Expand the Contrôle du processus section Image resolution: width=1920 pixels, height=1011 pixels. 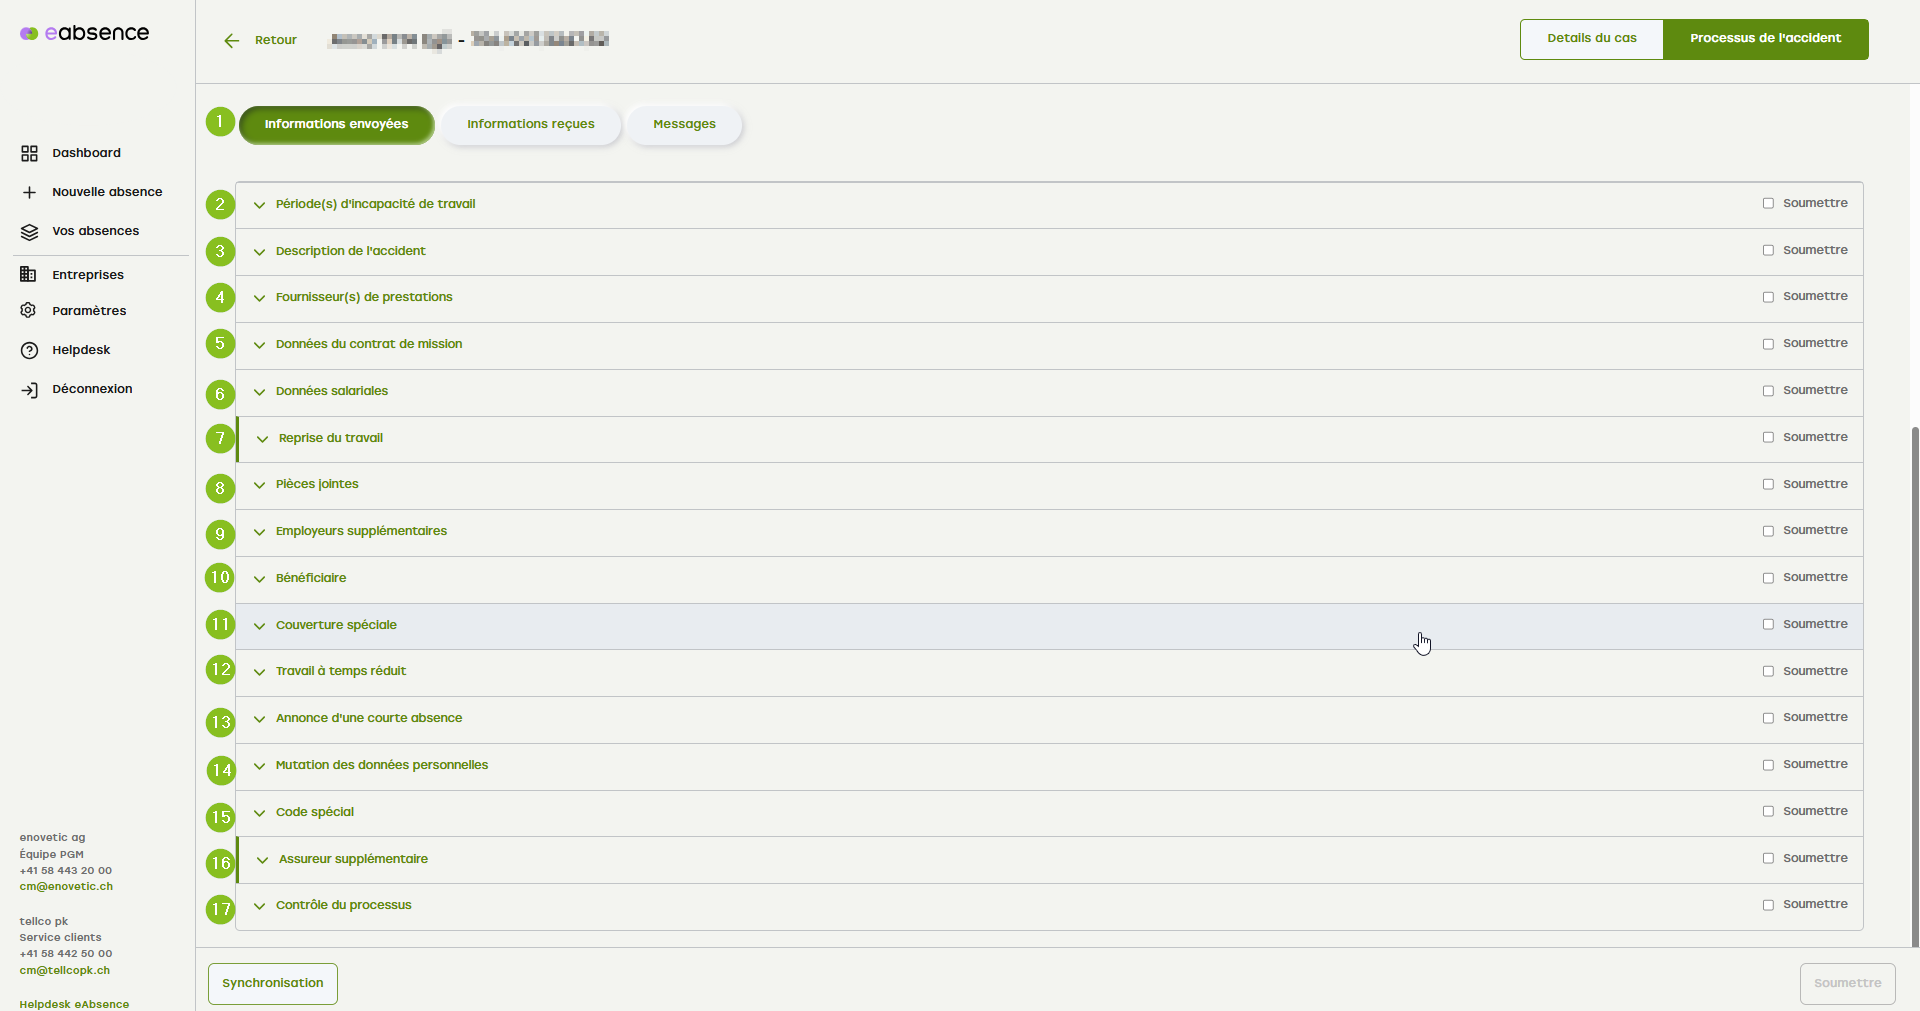[x=259, y=906]
